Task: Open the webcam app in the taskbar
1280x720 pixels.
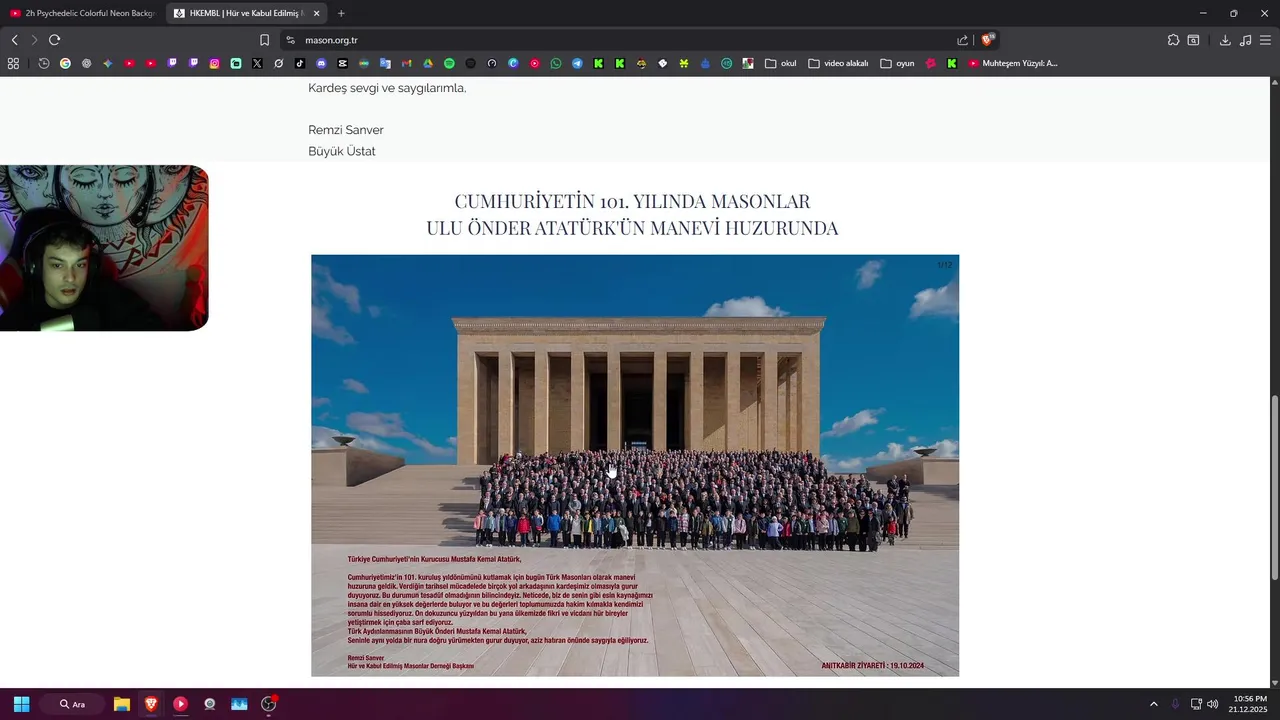Action: point(210,704)
